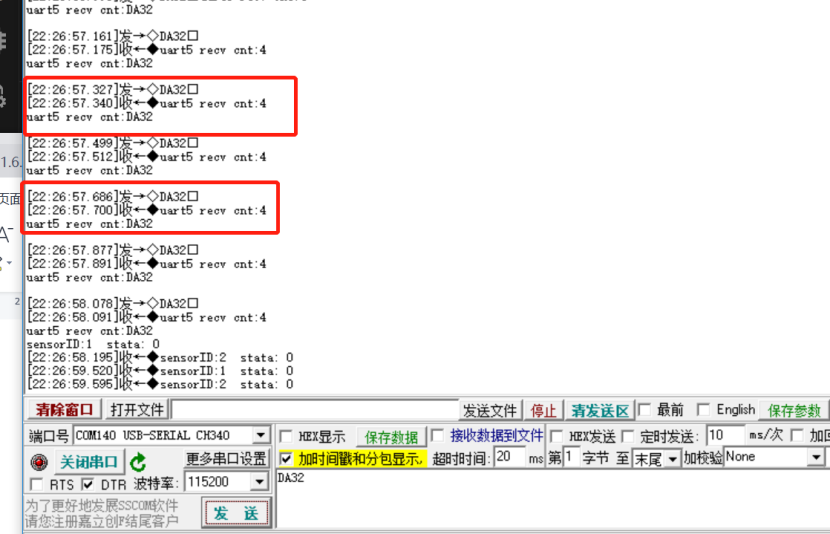The image size is (830, 534).
Task: Click log line with timestamp 22:26:57.877
Action: point(113,250)
